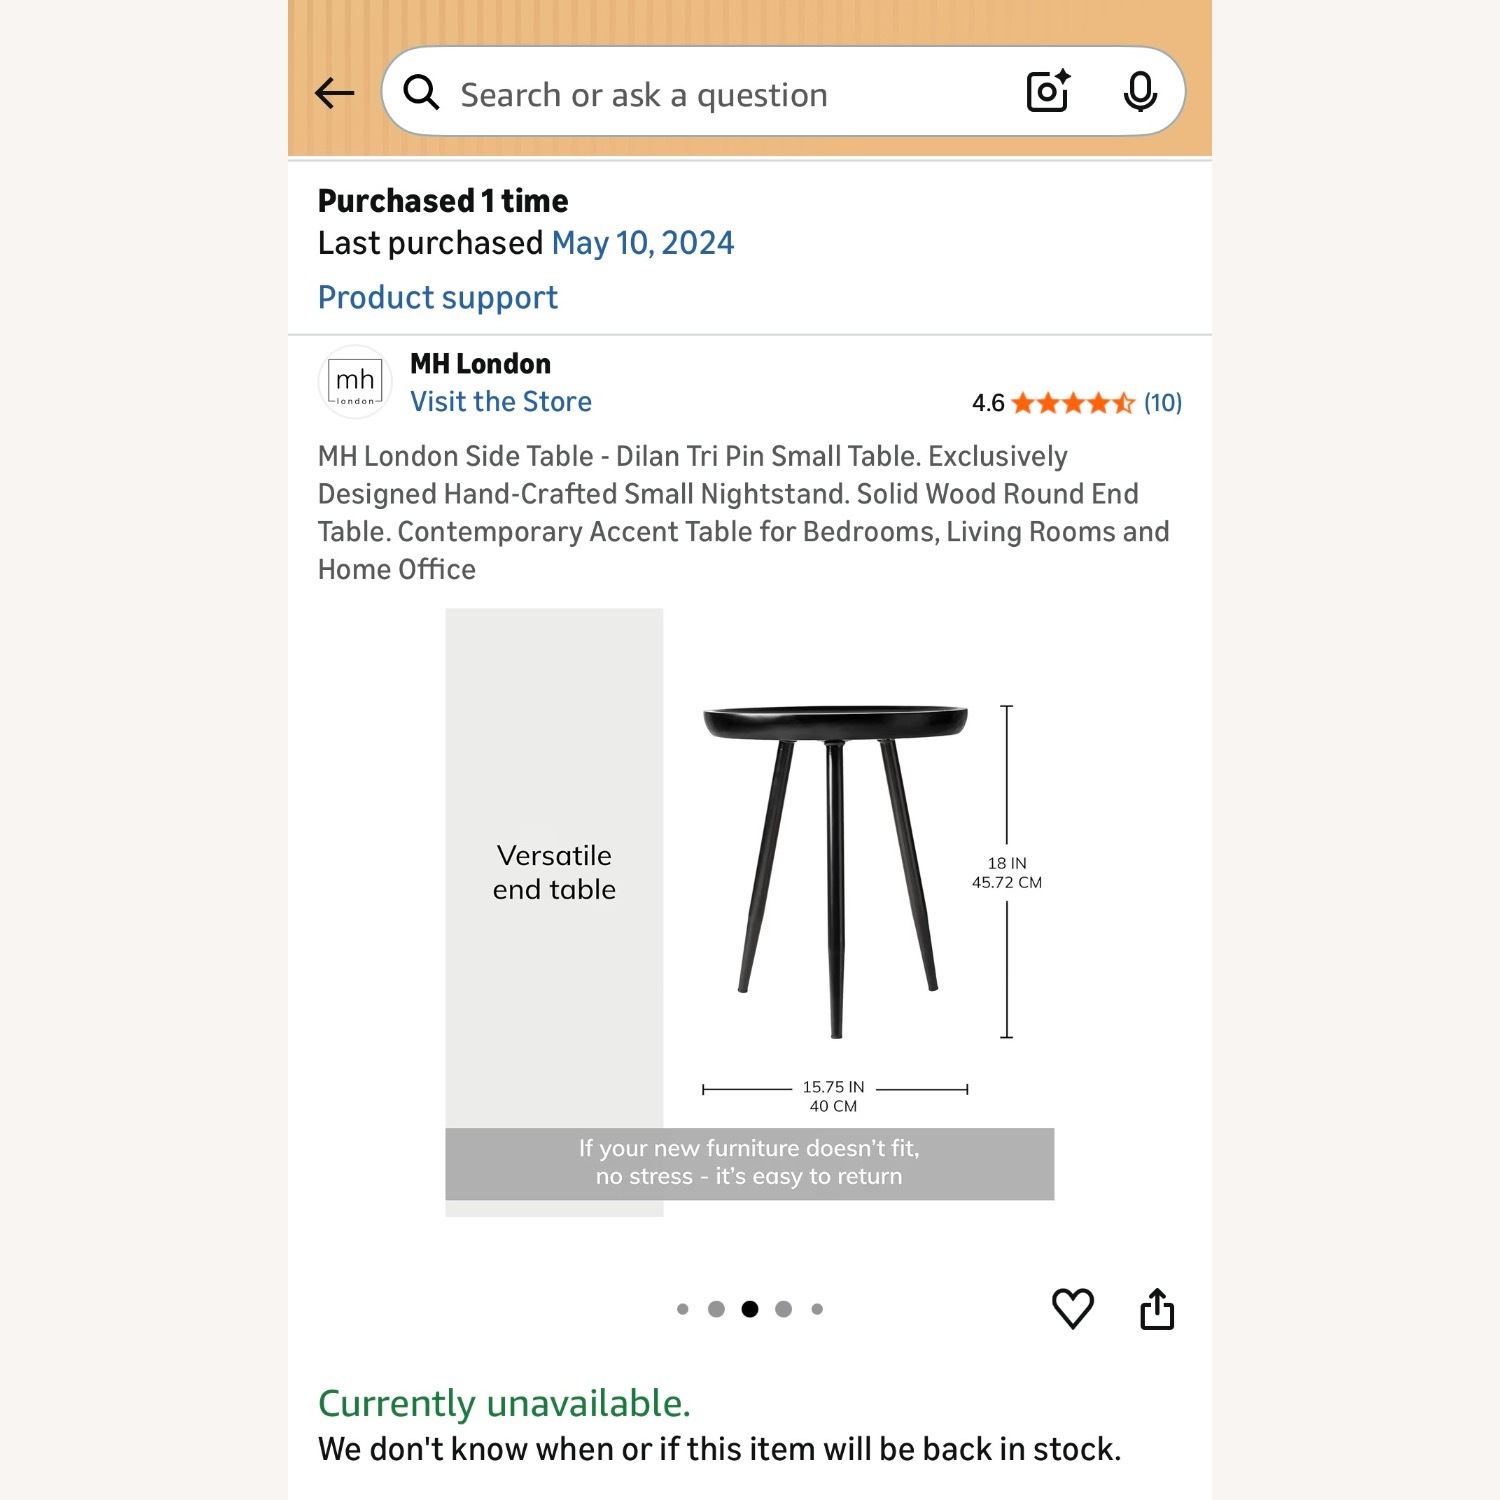Select the second carousel position dot
Image resolution: width=1500 pixels, height=1500 pixels.
(718, 1308)
